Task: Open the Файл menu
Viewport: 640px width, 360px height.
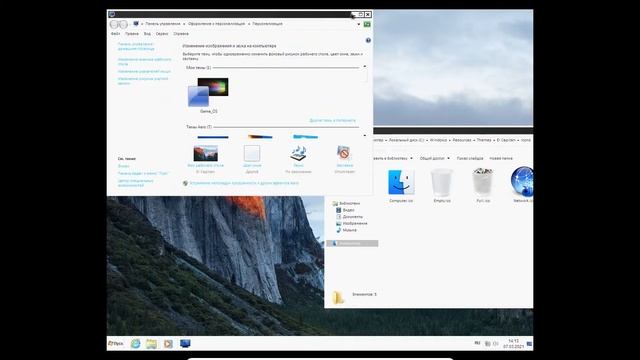Action: [116, 34]
